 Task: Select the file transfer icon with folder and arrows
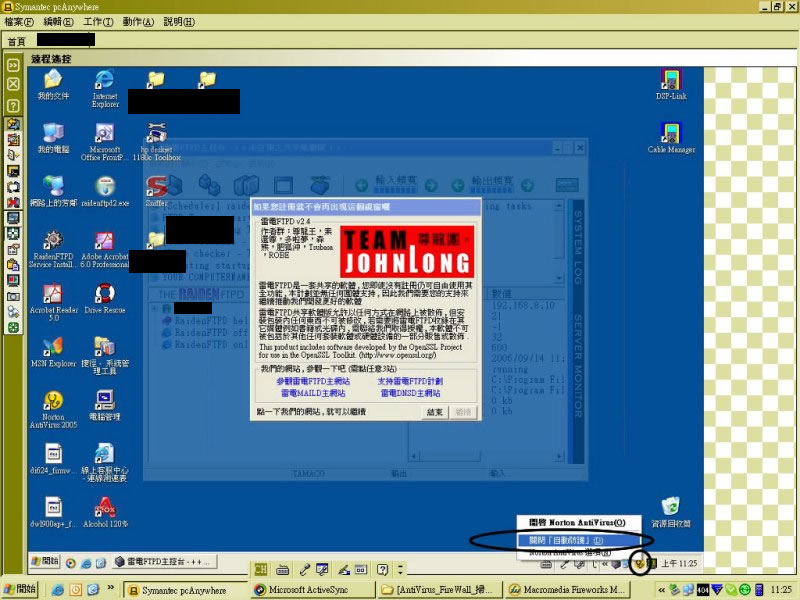tap(13, 124)
